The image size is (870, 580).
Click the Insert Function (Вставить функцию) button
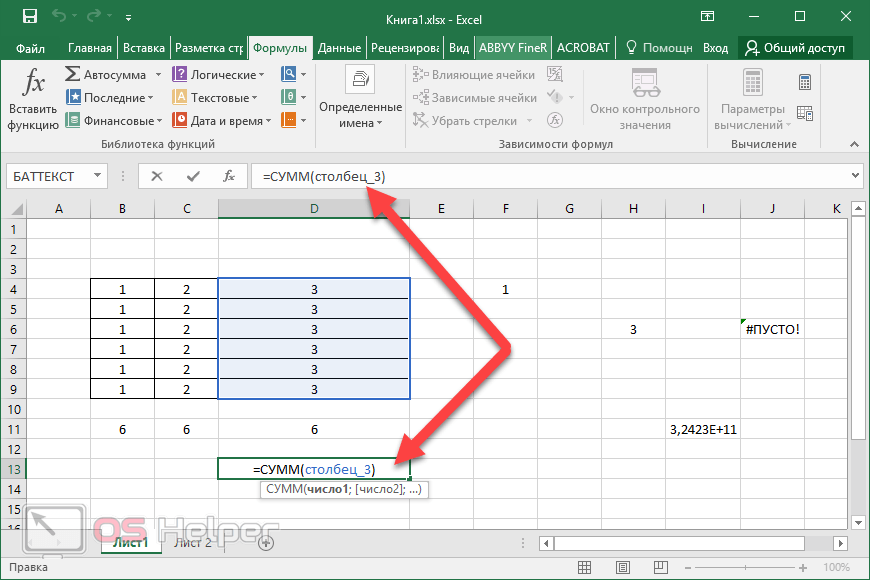tap(33, 100)
